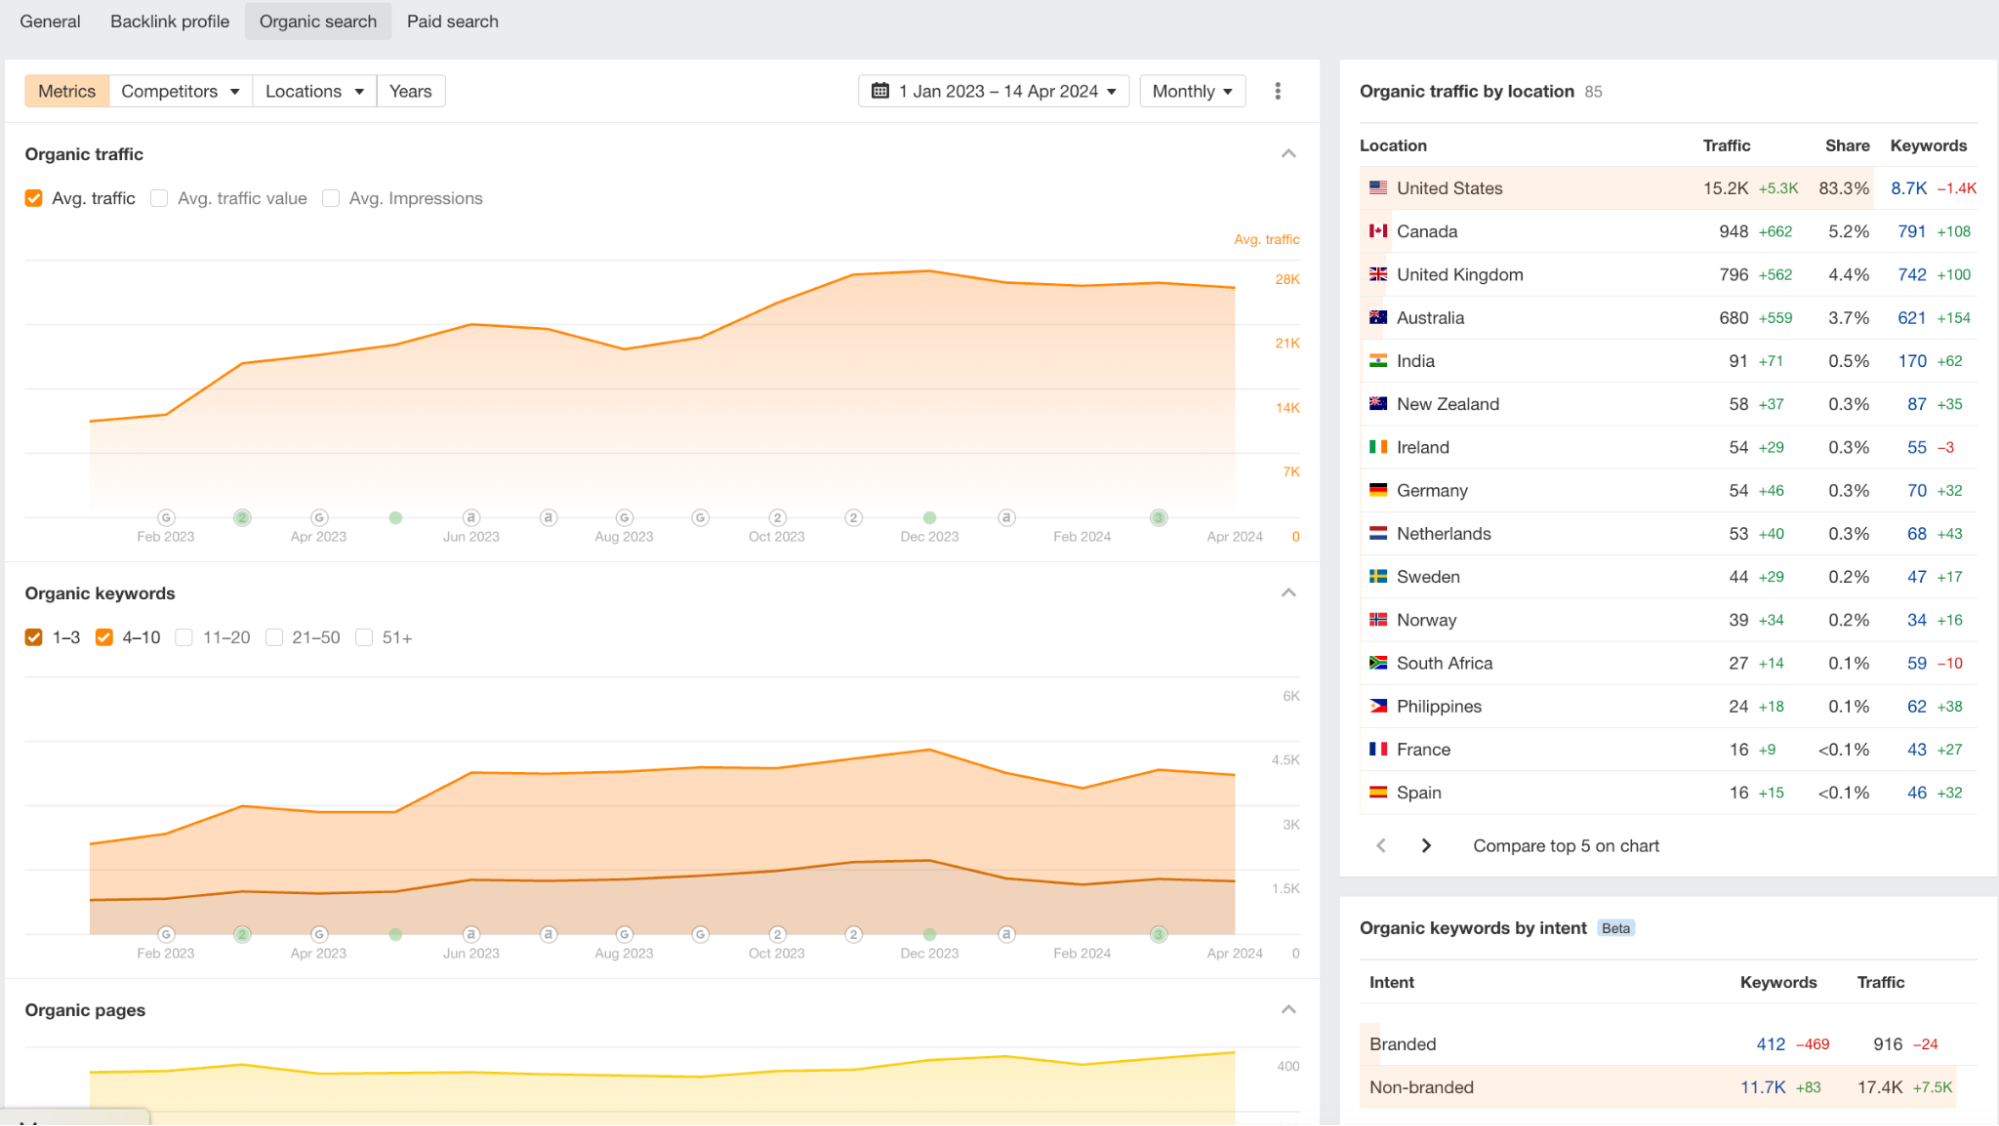This screenshot has height=1126, width=1999.
Task: Open the Competitors dropdown
Action: click(x=180, y=91)
